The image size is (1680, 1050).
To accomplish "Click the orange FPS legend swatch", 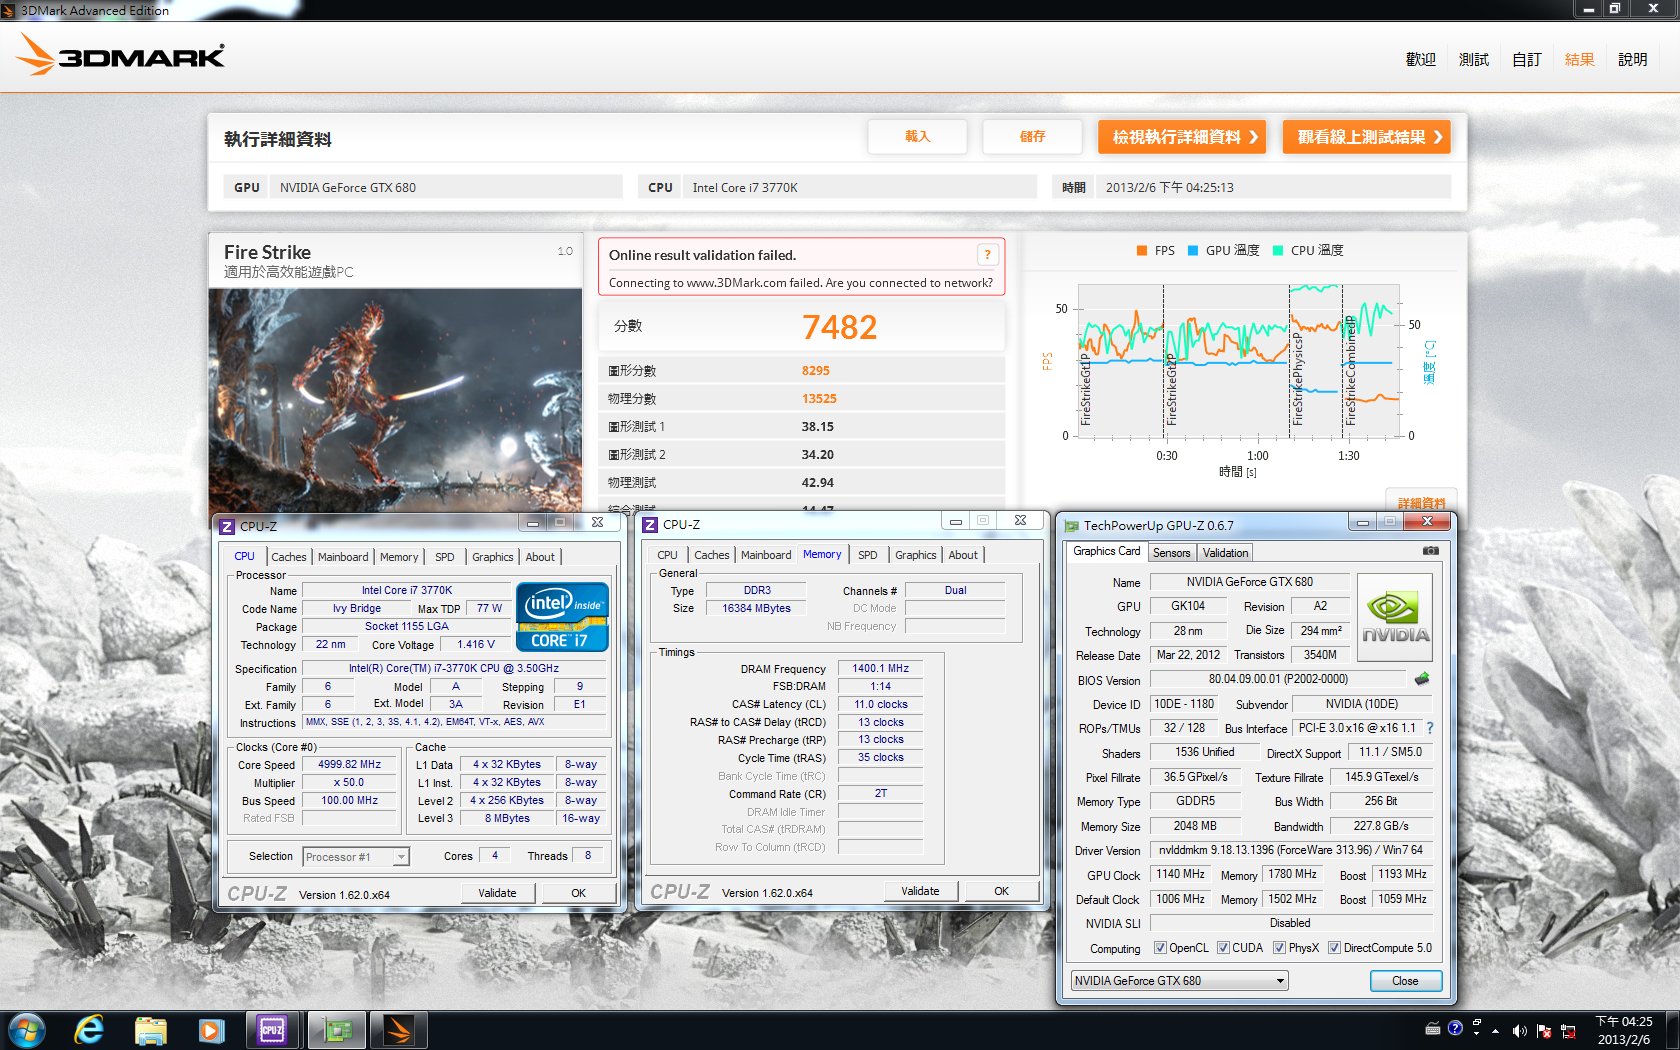I will click(1142, 251).
